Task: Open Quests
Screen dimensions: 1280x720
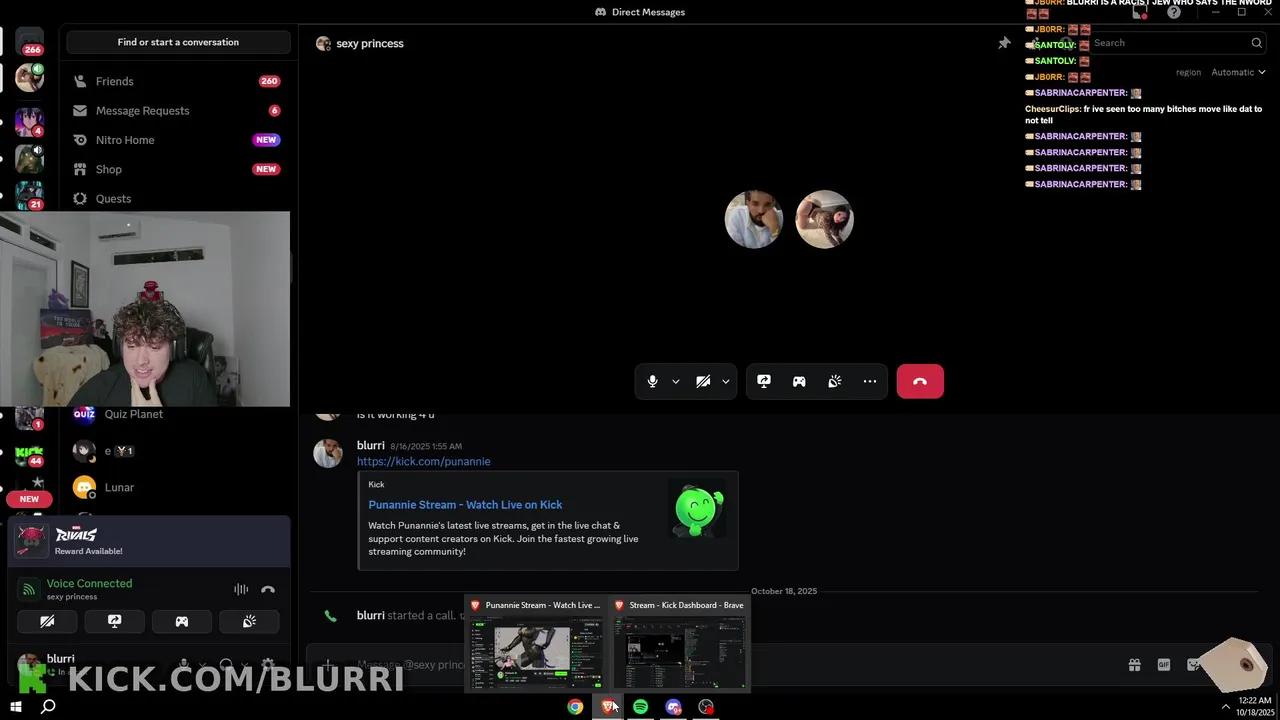Action: point(177,198)
